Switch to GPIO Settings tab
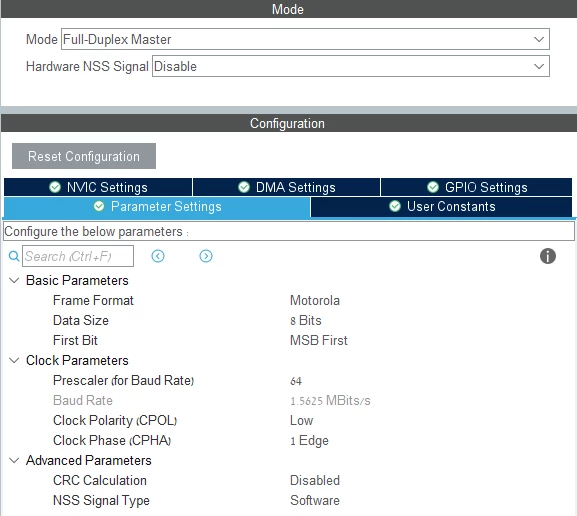Screen dimensions: 577x516 point(477,187)
